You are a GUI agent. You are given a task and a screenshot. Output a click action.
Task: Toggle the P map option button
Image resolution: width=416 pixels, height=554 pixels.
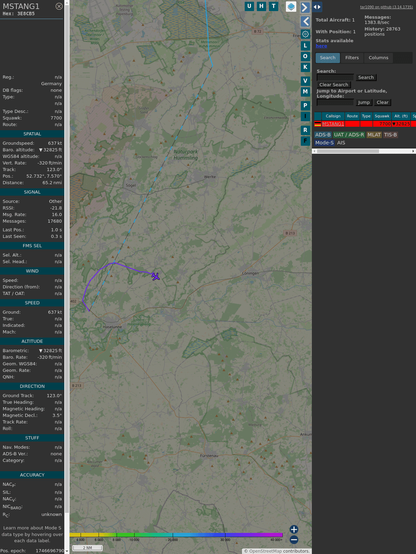pos(305,105)
